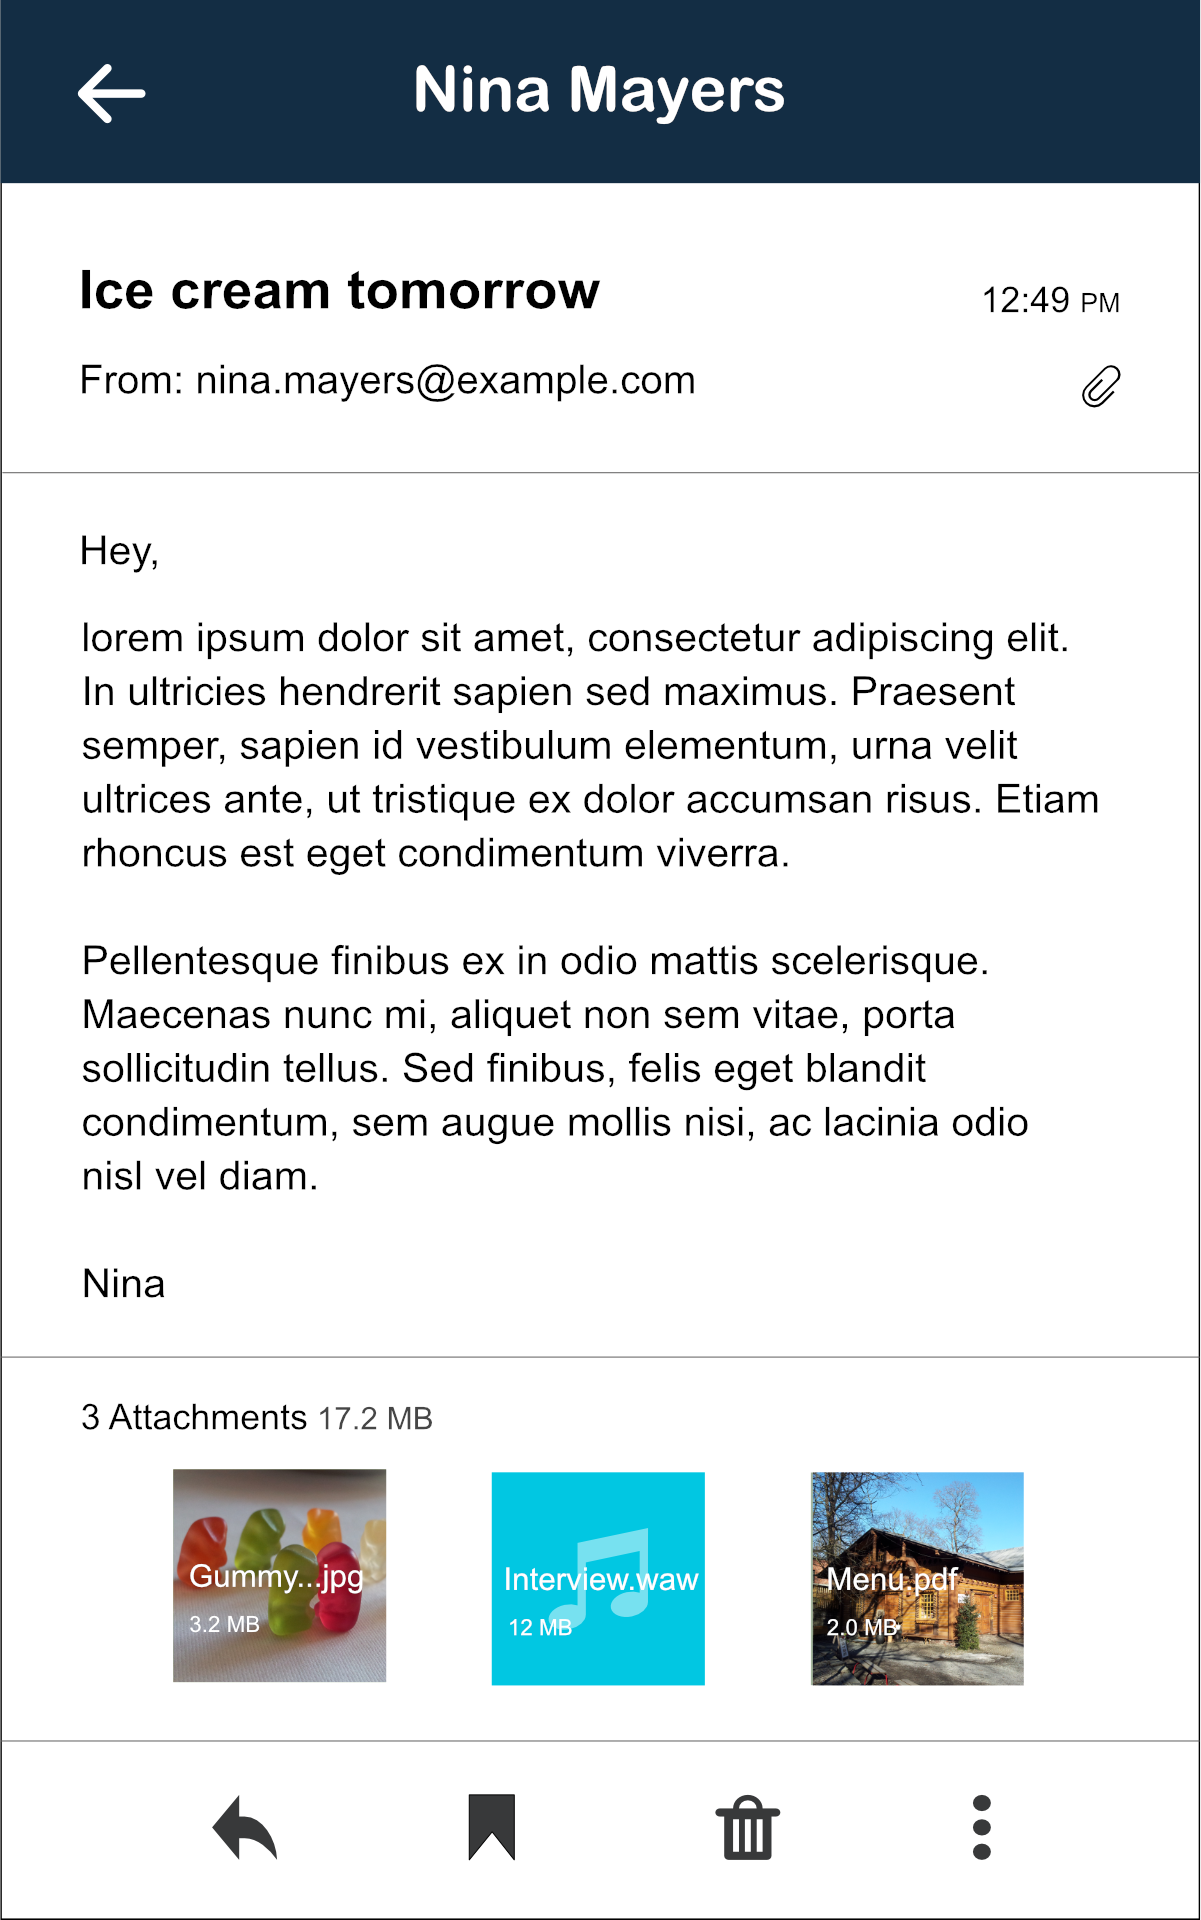Image resolution: width=1201 pixels, height=1920 pixels.
Task: Delete email with the trash icon
Action: [748, 1828]
